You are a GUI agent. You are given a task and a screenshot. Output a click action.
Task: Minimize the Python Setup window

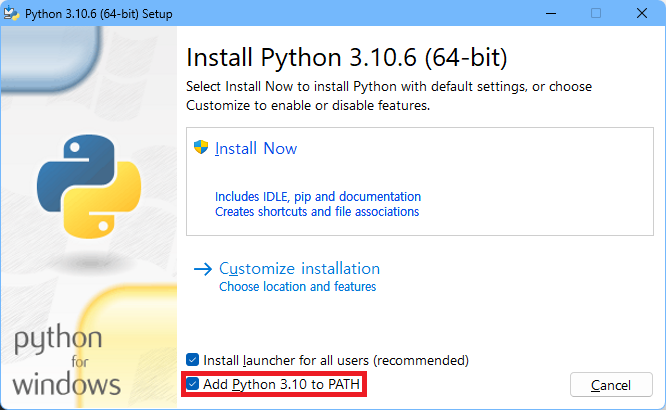[x=551, y=14]
